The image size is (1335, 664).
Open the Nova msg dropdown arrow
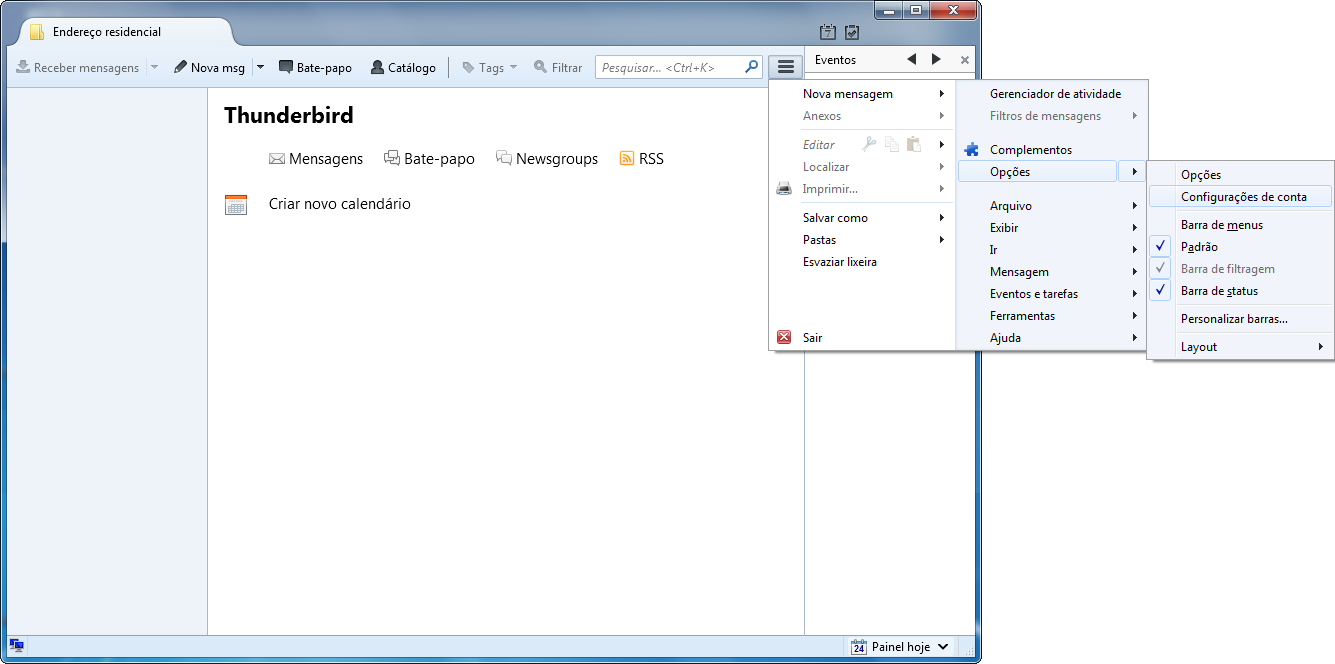click(x=260, y=68)
